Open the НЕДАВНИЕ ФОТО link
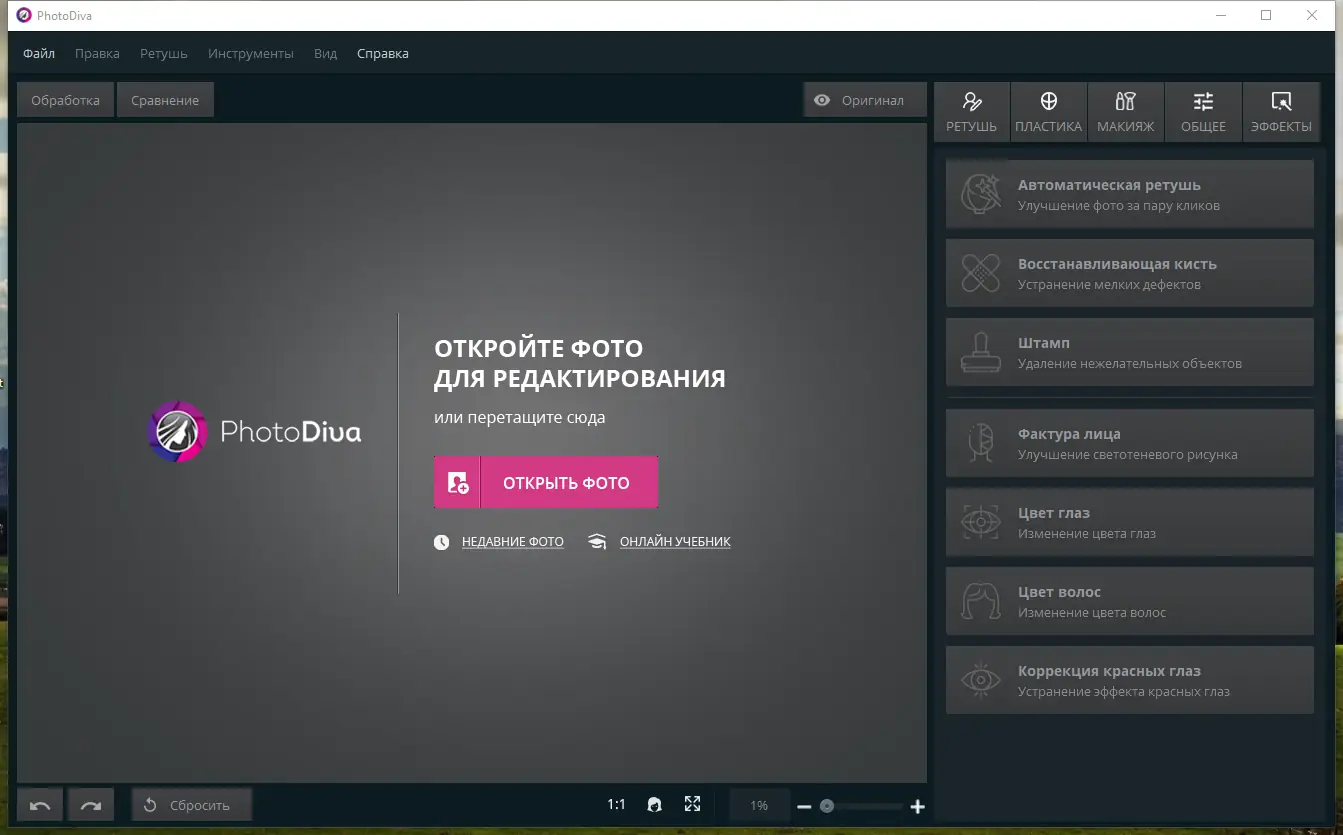This screenshot has height=835, width=1343. click(x=513, y=542)
